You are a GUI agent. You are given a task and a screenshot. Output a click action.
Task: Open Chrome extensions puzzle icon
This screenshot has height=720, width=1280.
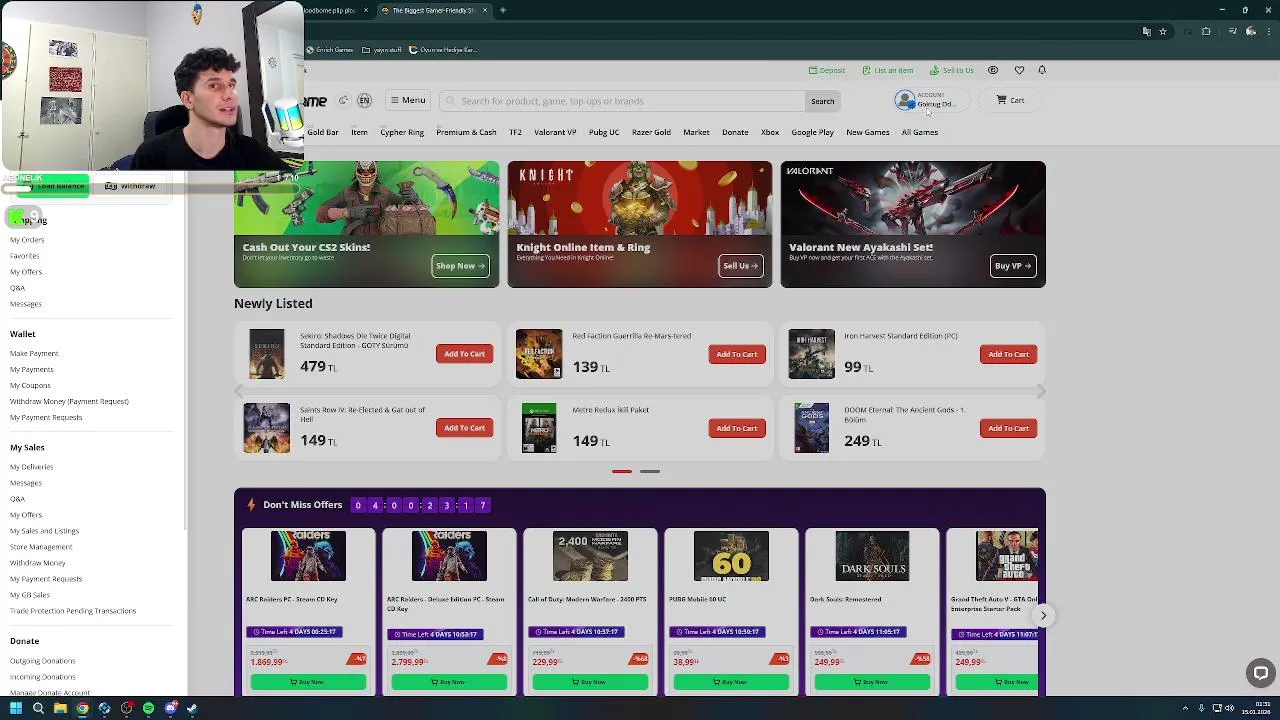(x=1206, y=31)
